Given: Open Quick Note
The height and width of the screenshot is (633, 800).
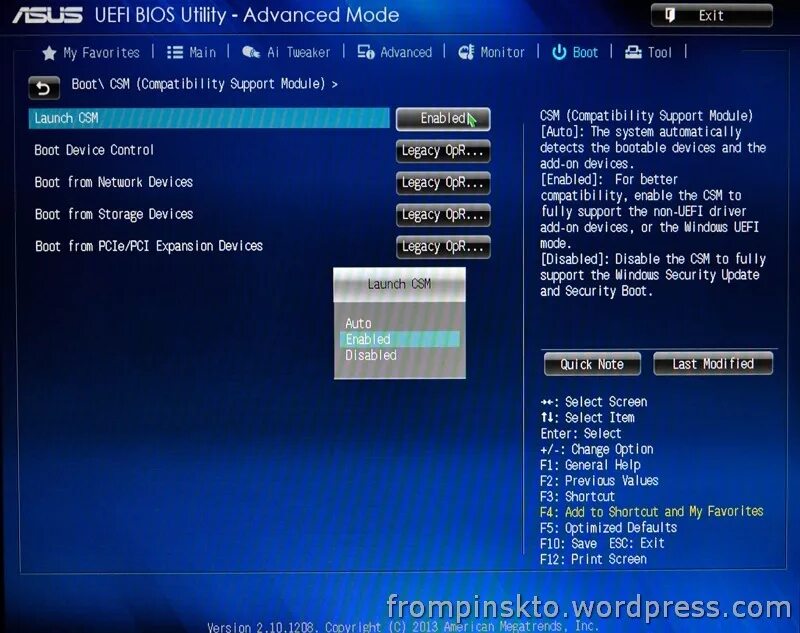Looking at the screenshot, I should (592, 364).
